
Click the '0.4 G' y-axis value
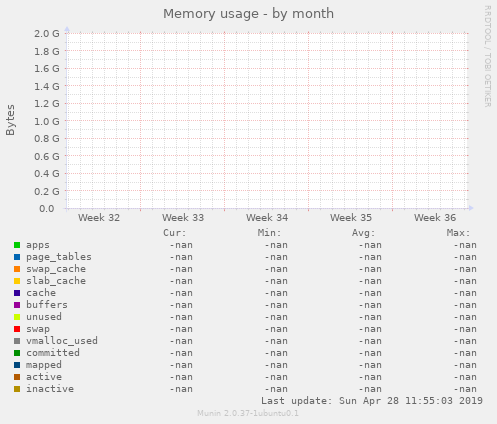click(x=47, y=174)
